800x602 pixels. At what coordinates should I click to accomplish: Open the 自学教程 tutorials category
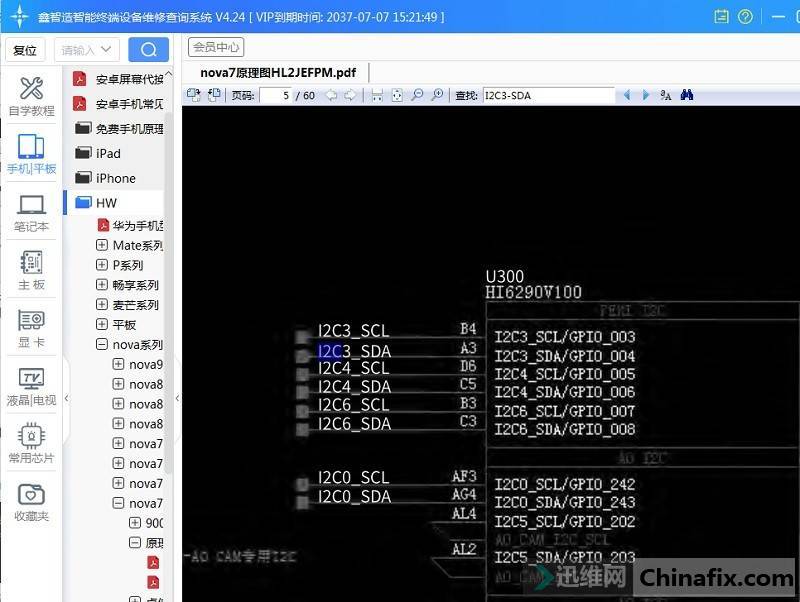[x=31, y=96]
